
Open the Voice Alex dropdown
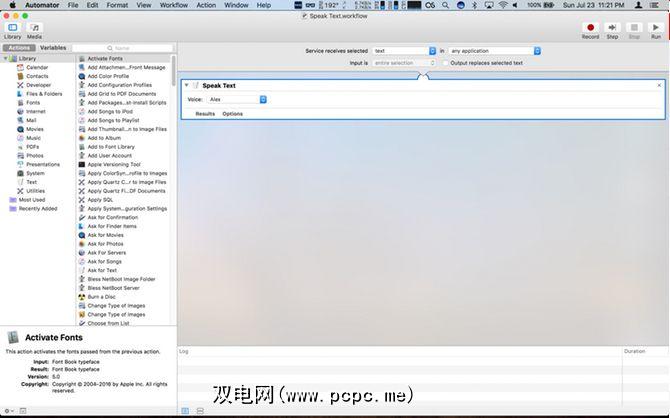pos(237,99)
